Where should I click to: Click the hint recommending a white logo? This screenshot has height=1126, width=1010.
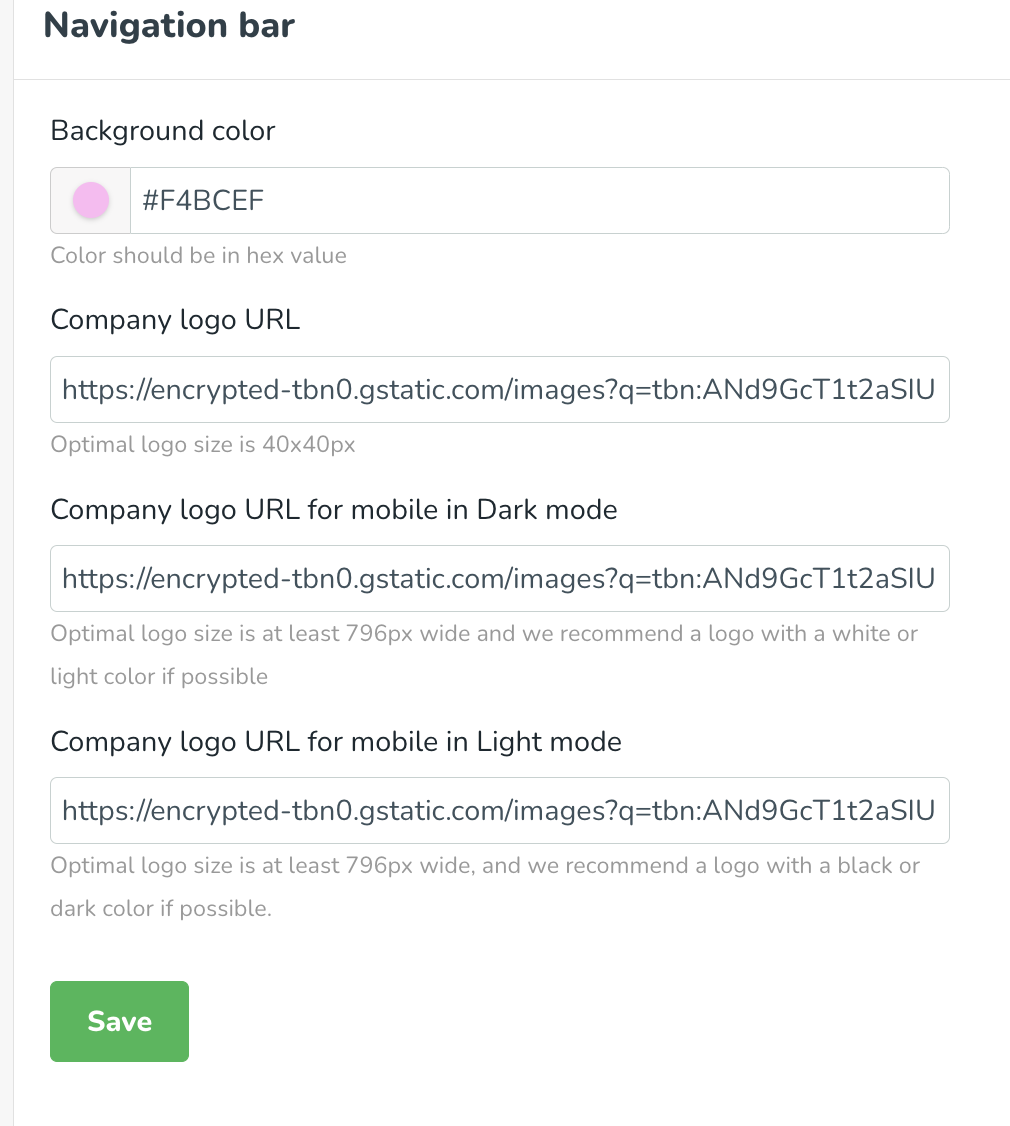(x=484, y=634)
